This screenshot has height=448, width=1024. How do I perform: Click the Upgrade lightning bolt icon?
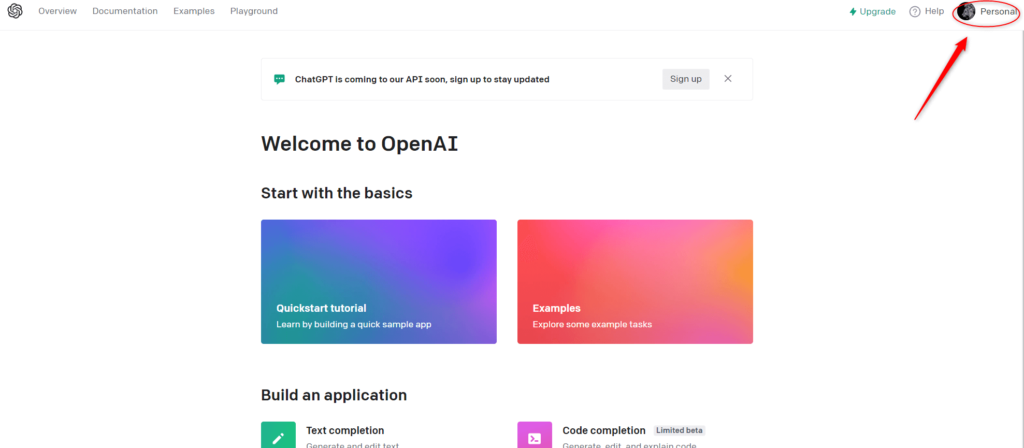(x=853, y=12)
